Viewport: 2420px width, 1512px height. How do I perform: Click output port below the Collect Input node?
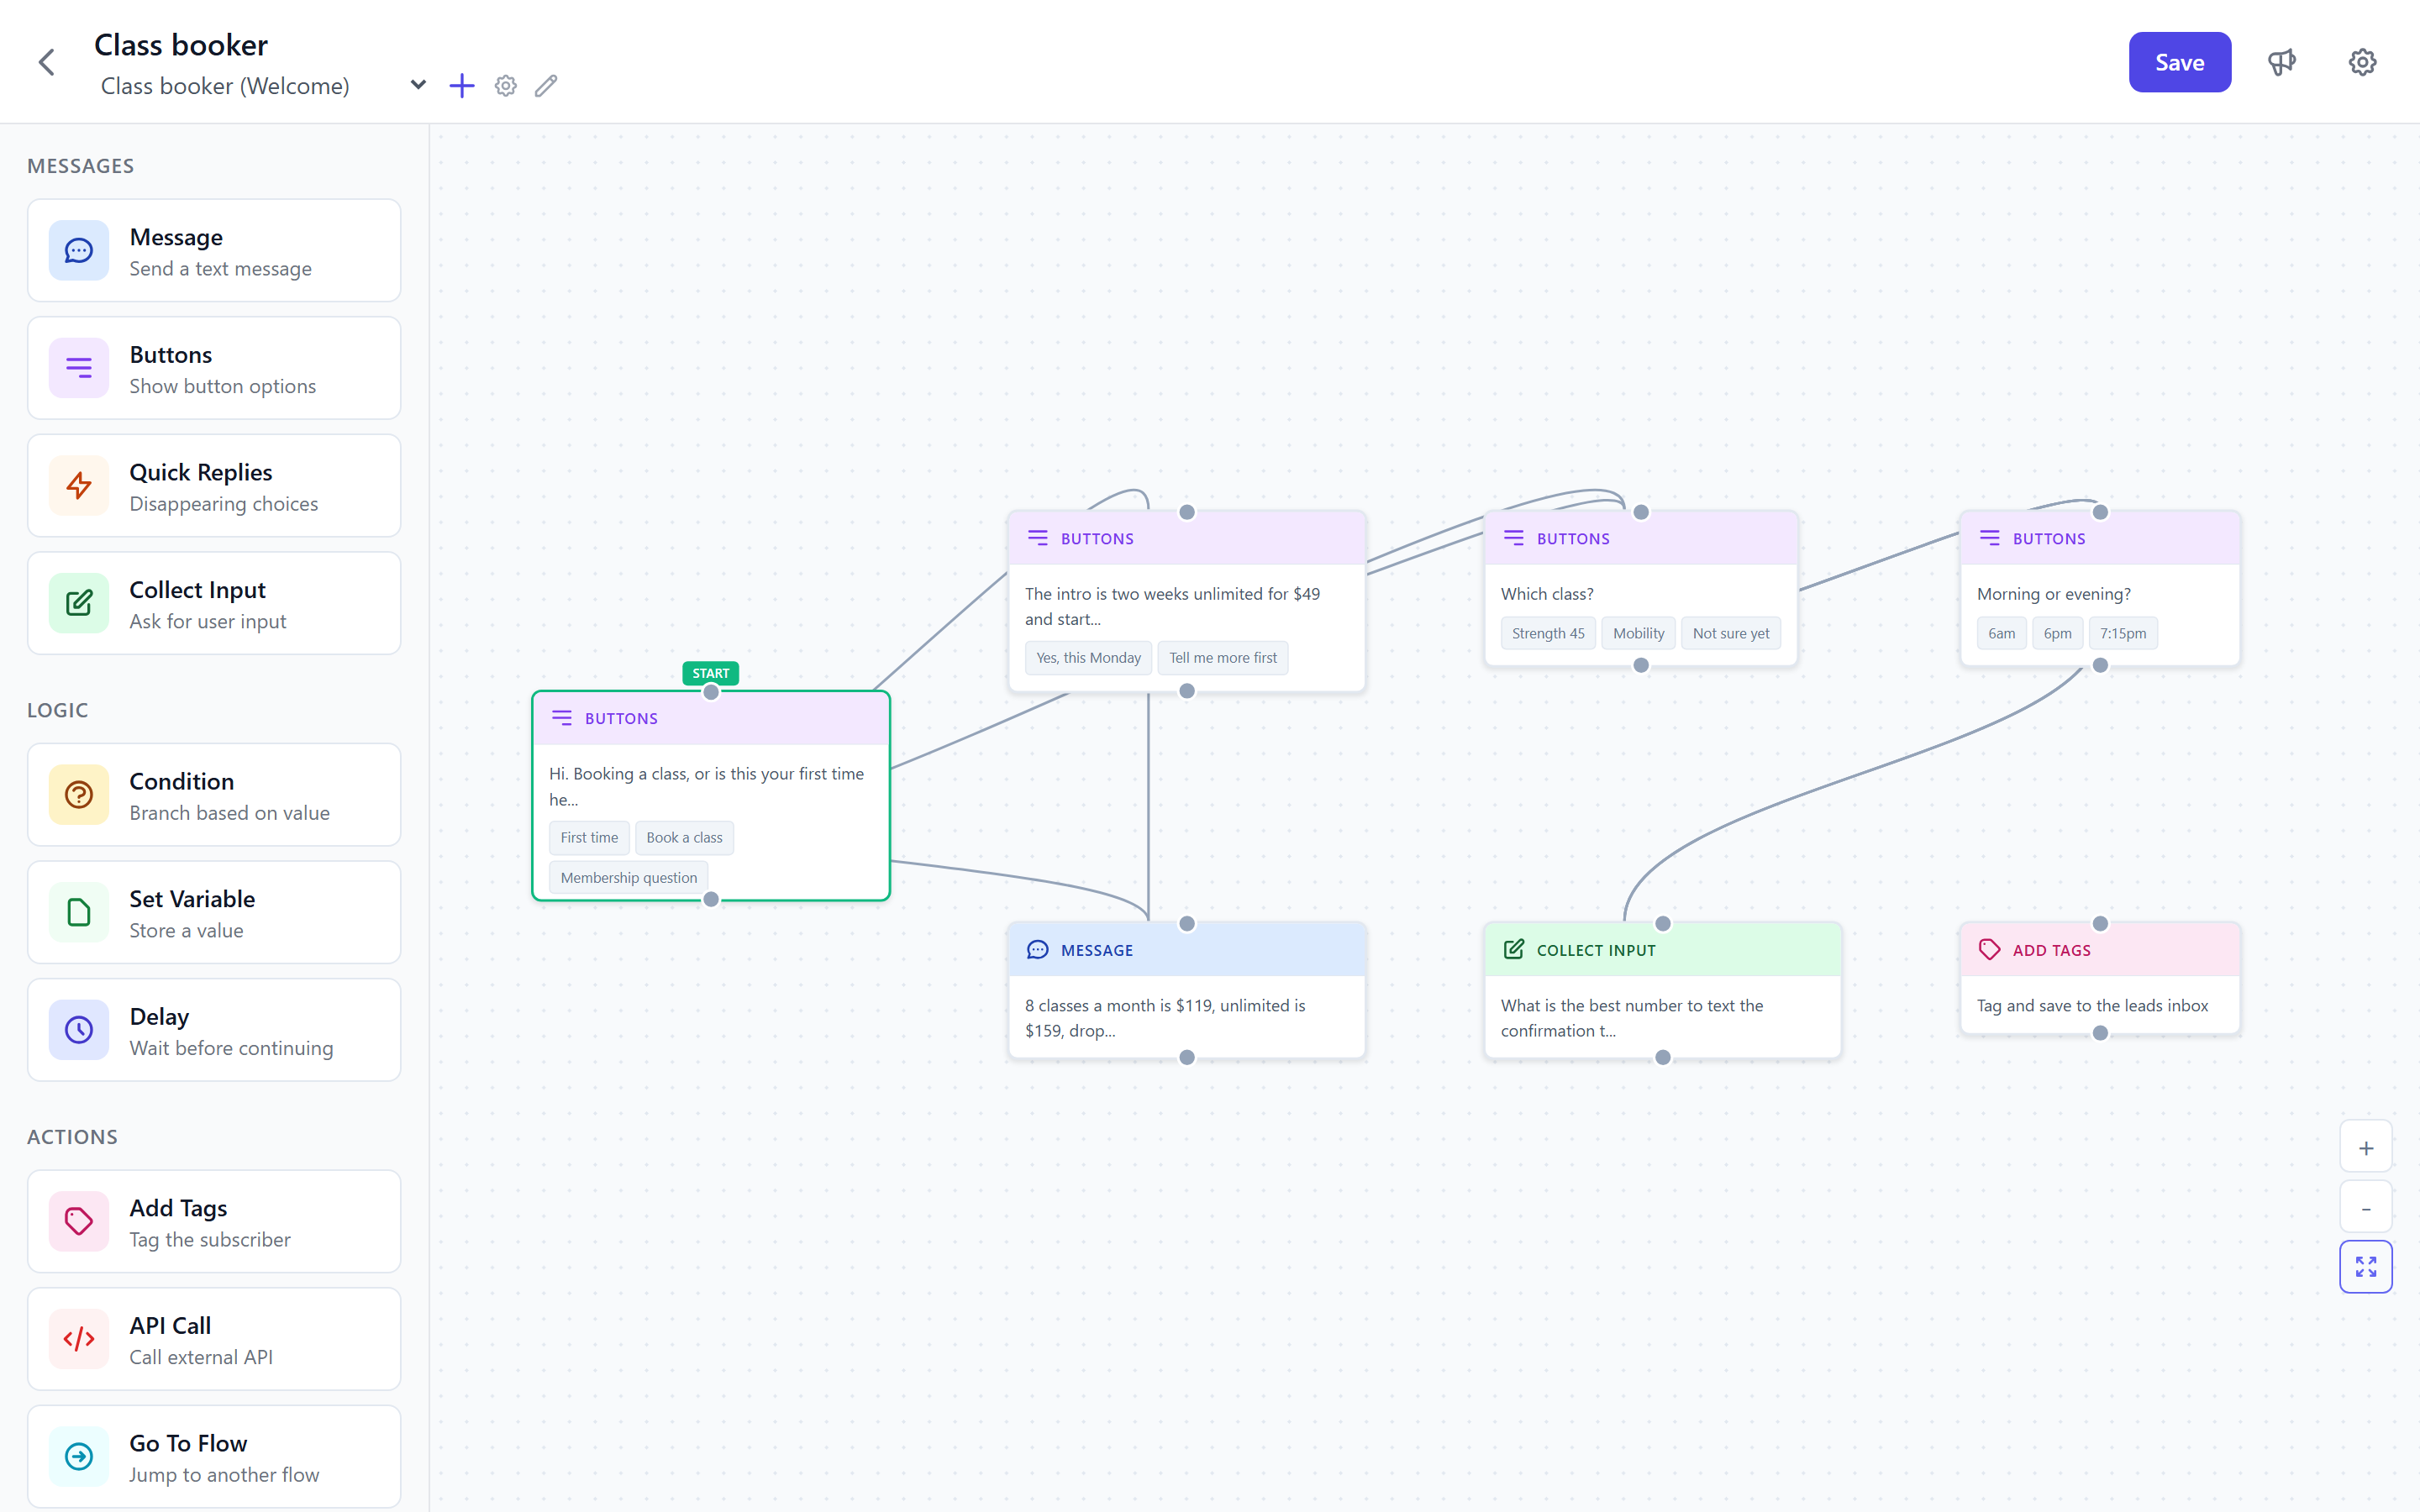[x=1663, y=1058]
